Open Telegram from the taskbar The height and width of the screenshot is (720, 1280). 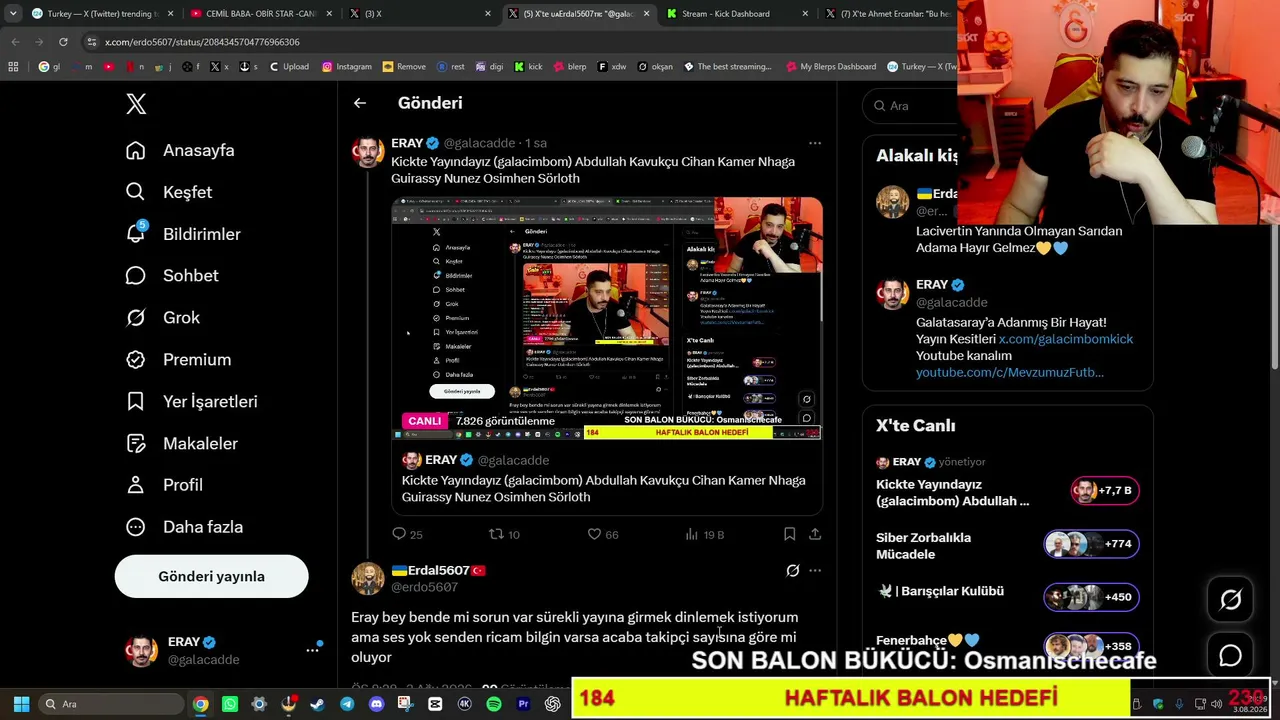[347, 704]
